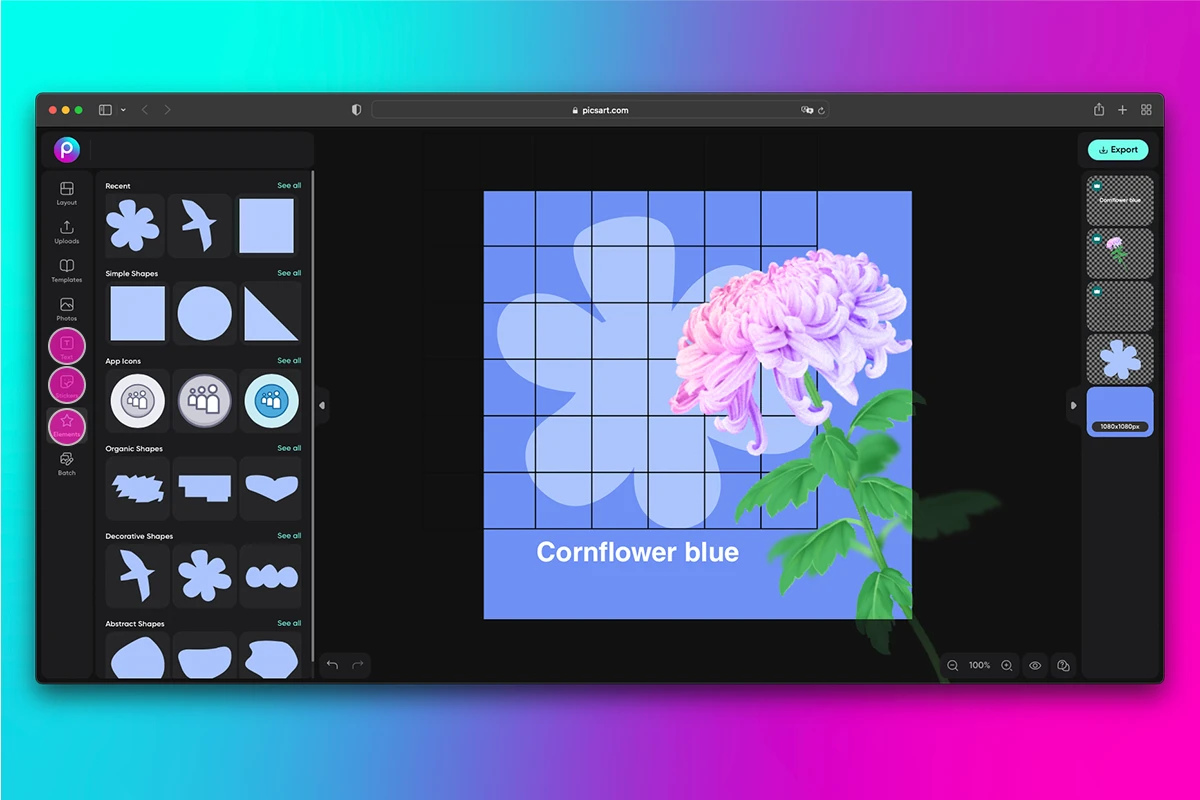The width and height of the screenshot is (1200, 800).
Task: Open the Batch tool
Action: point(66,463)
